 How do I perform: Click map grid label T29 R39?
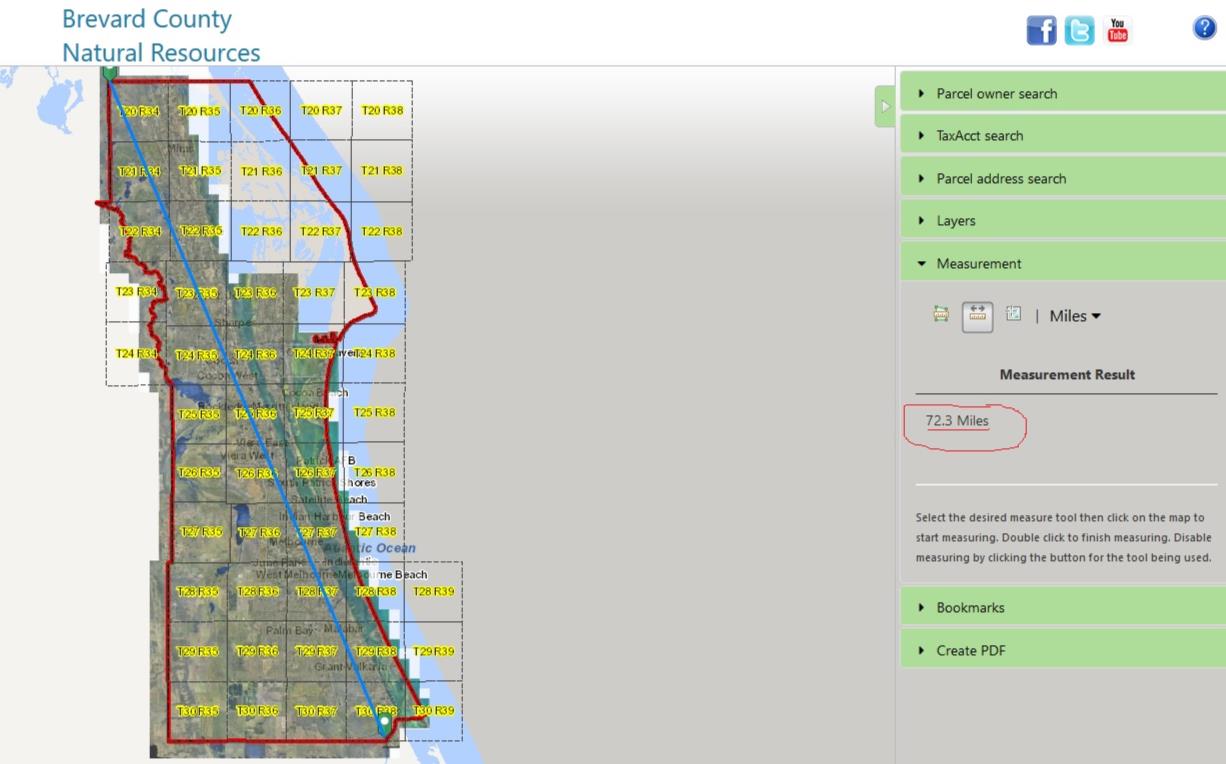point(434,651)
